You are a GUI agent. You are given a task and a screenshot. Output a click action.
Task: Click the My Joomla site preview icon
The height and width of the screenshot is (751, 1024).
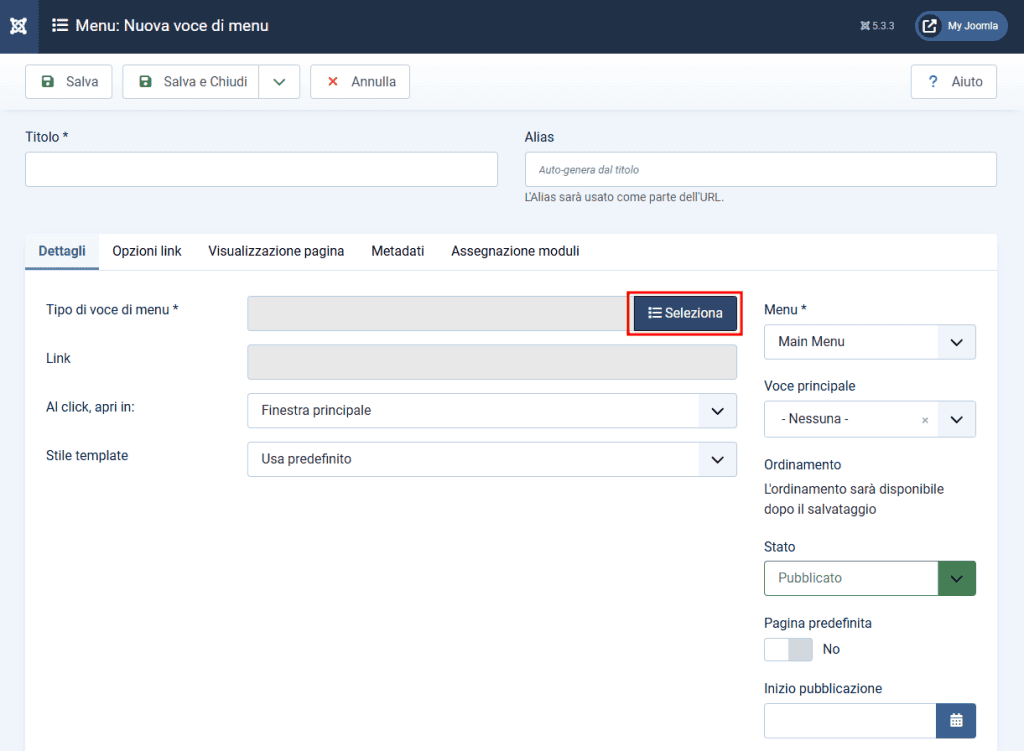point(928,26)
